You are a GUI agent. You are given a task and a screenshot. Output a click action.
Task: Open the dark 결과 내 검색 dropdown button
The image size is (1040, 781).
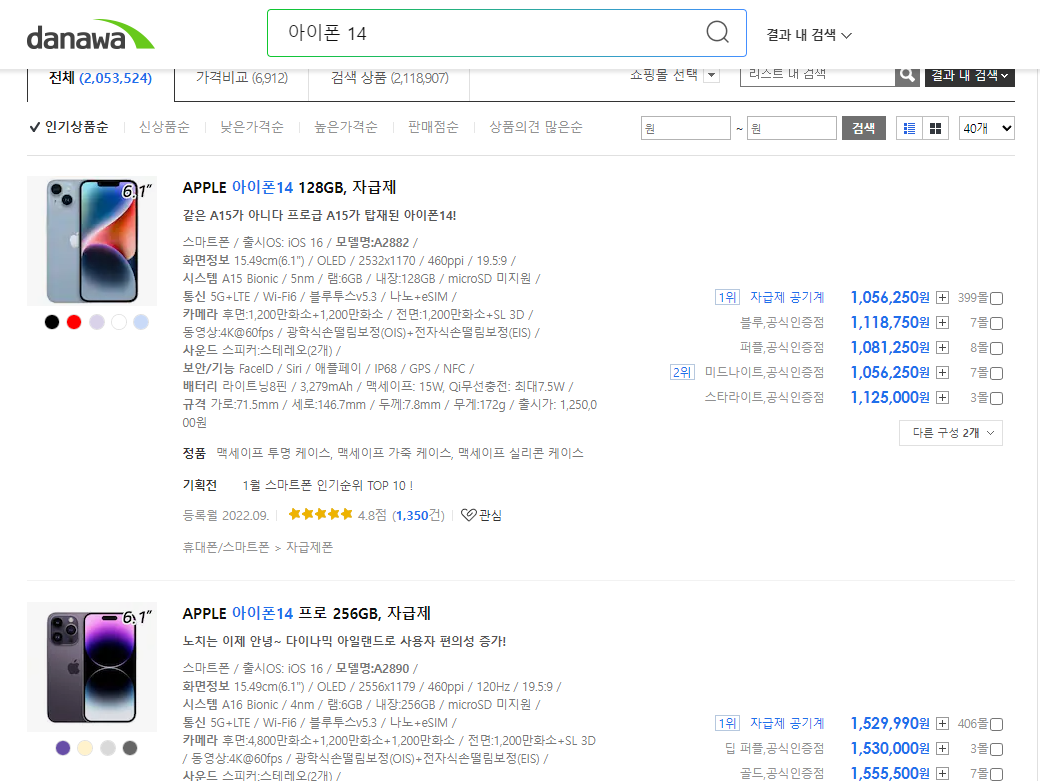[x=969, y=76]
